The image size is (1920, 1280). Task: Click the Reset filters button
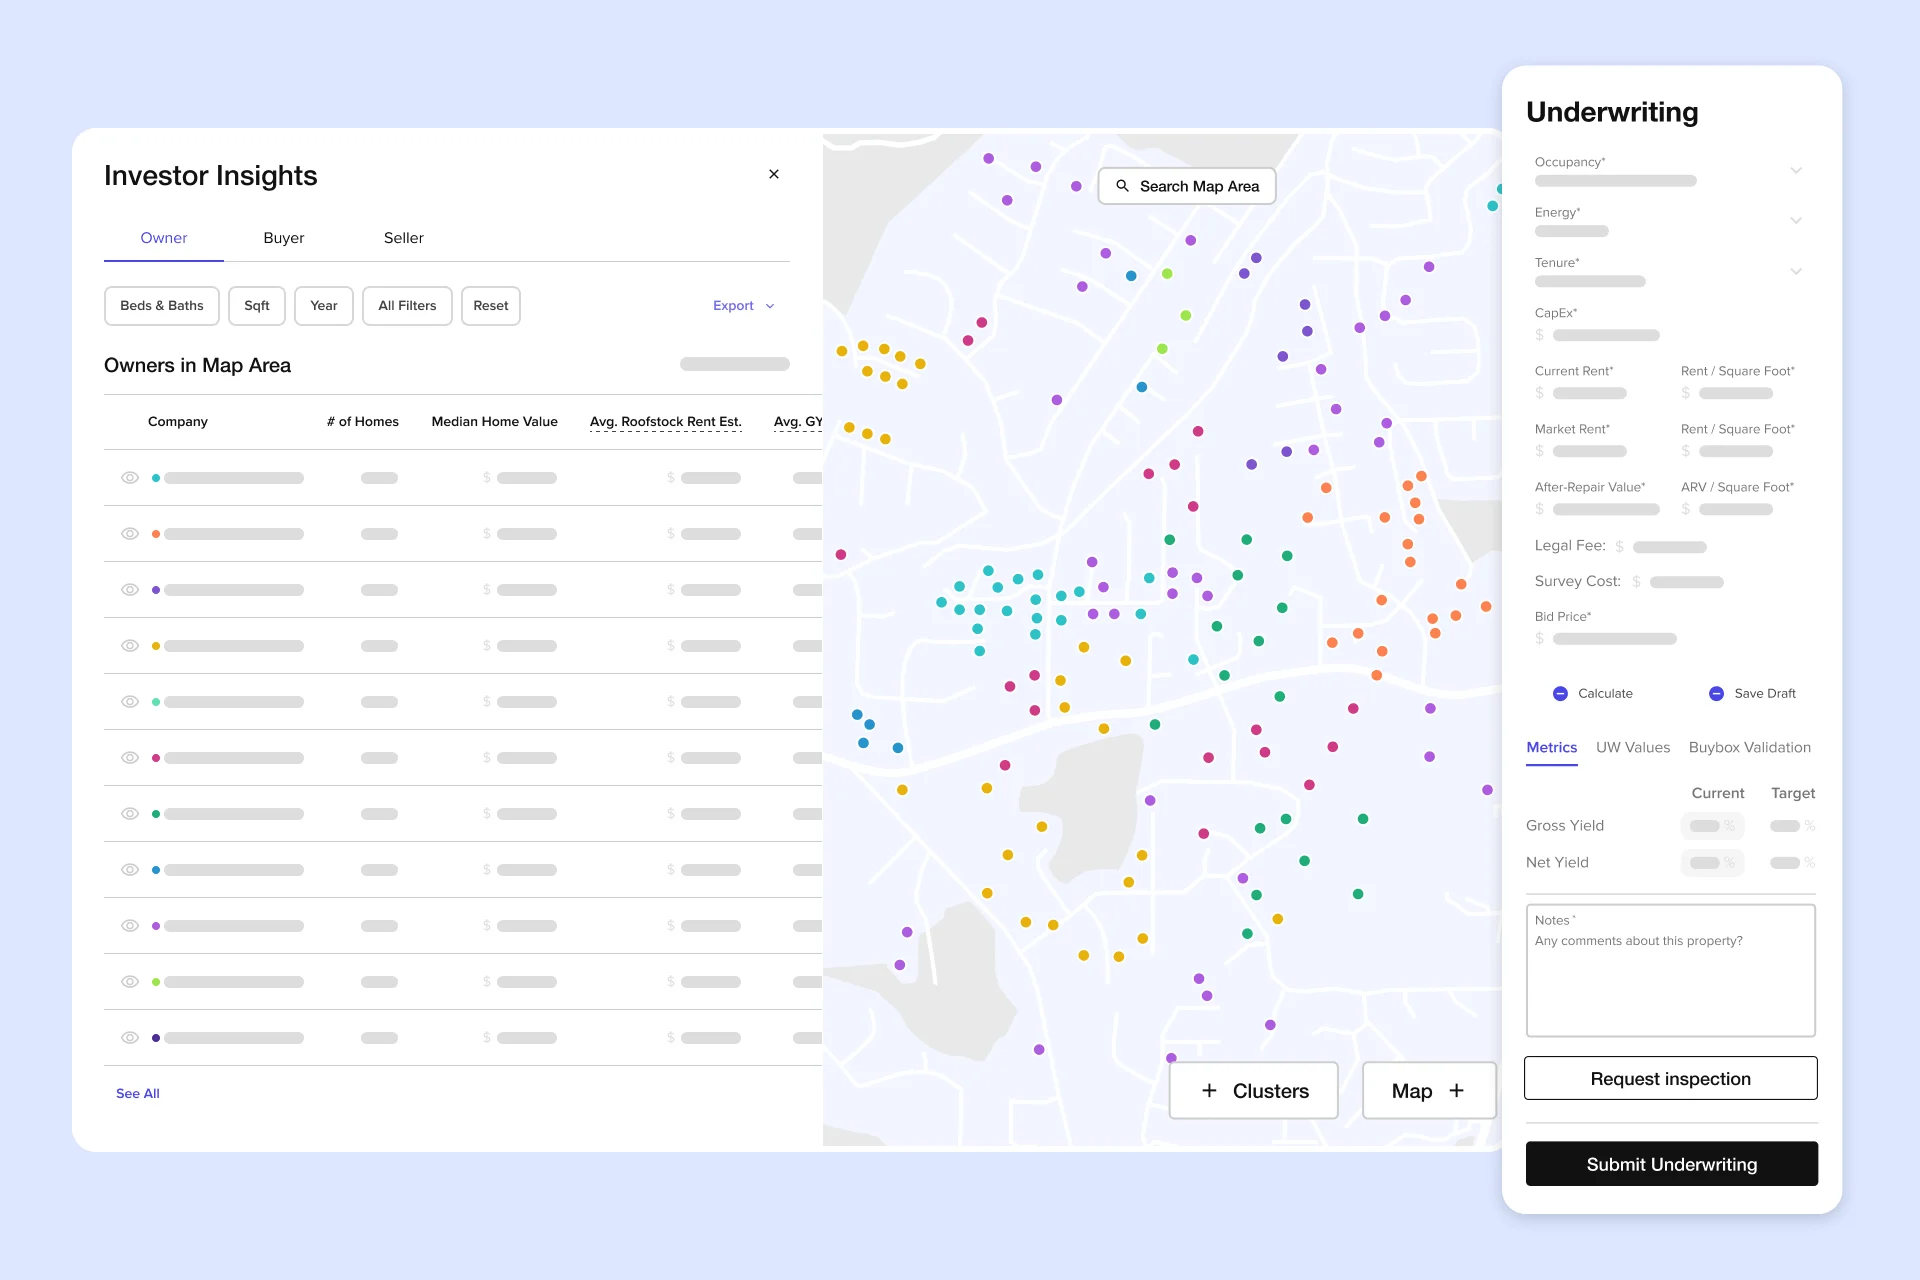point(491,306)
